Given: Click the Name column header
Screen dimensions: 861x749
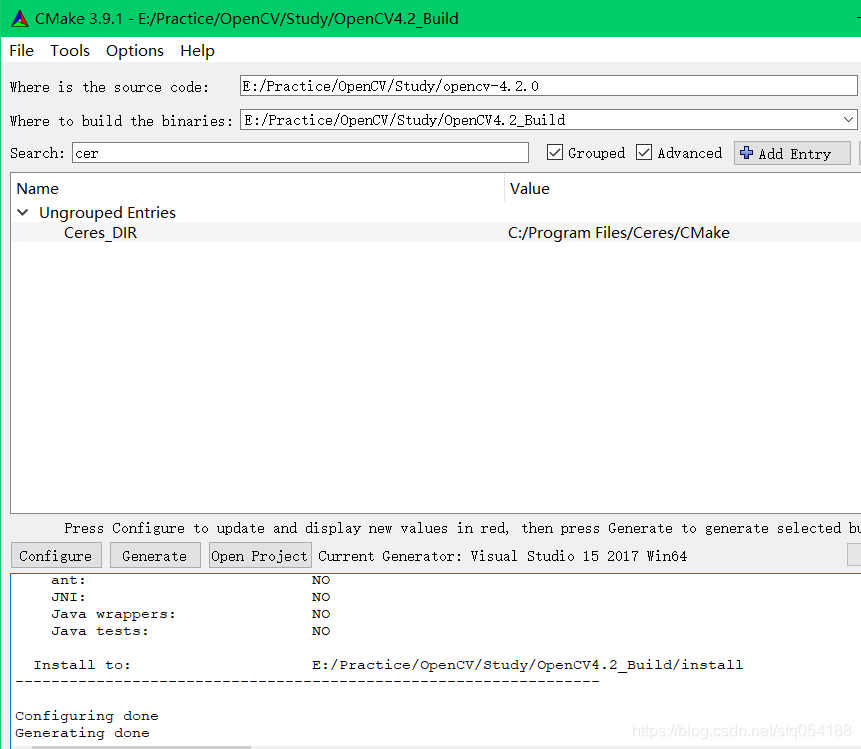Looking at the screenshot, I should point(37,188).
